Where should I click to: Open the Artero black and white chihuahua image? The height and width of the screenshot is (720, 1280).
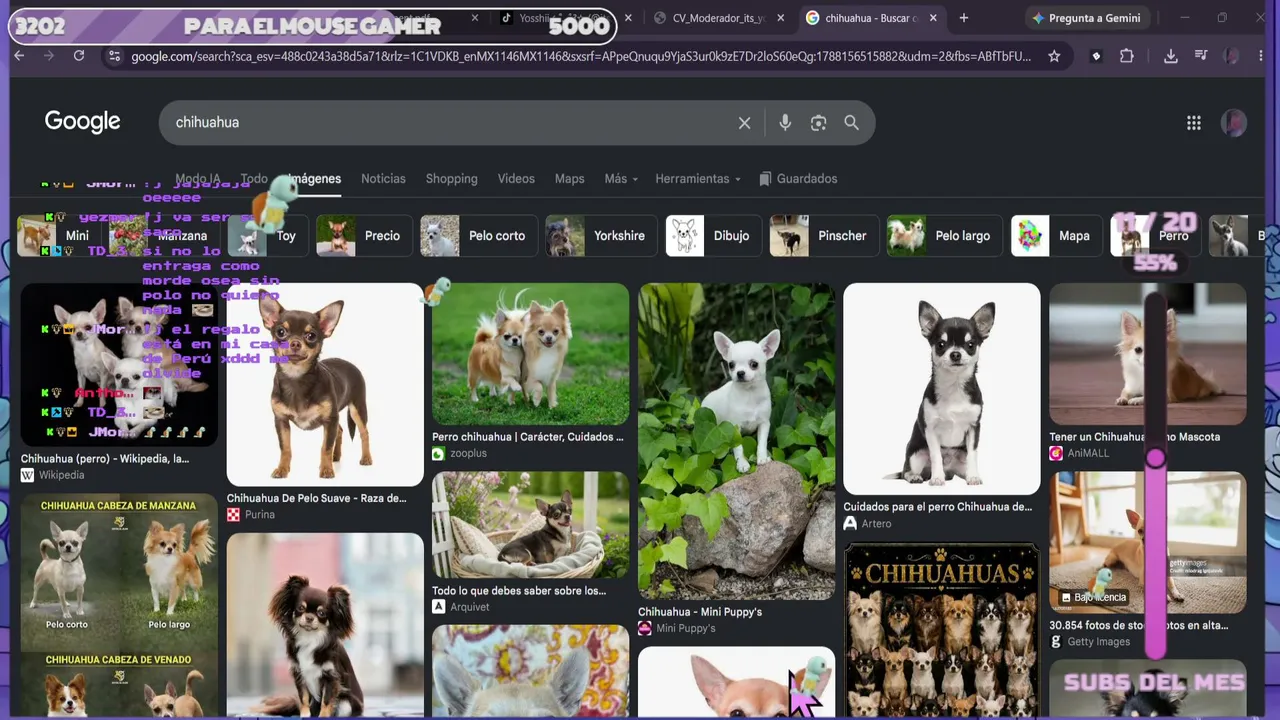pyautogui.click(x=942, y=389)
